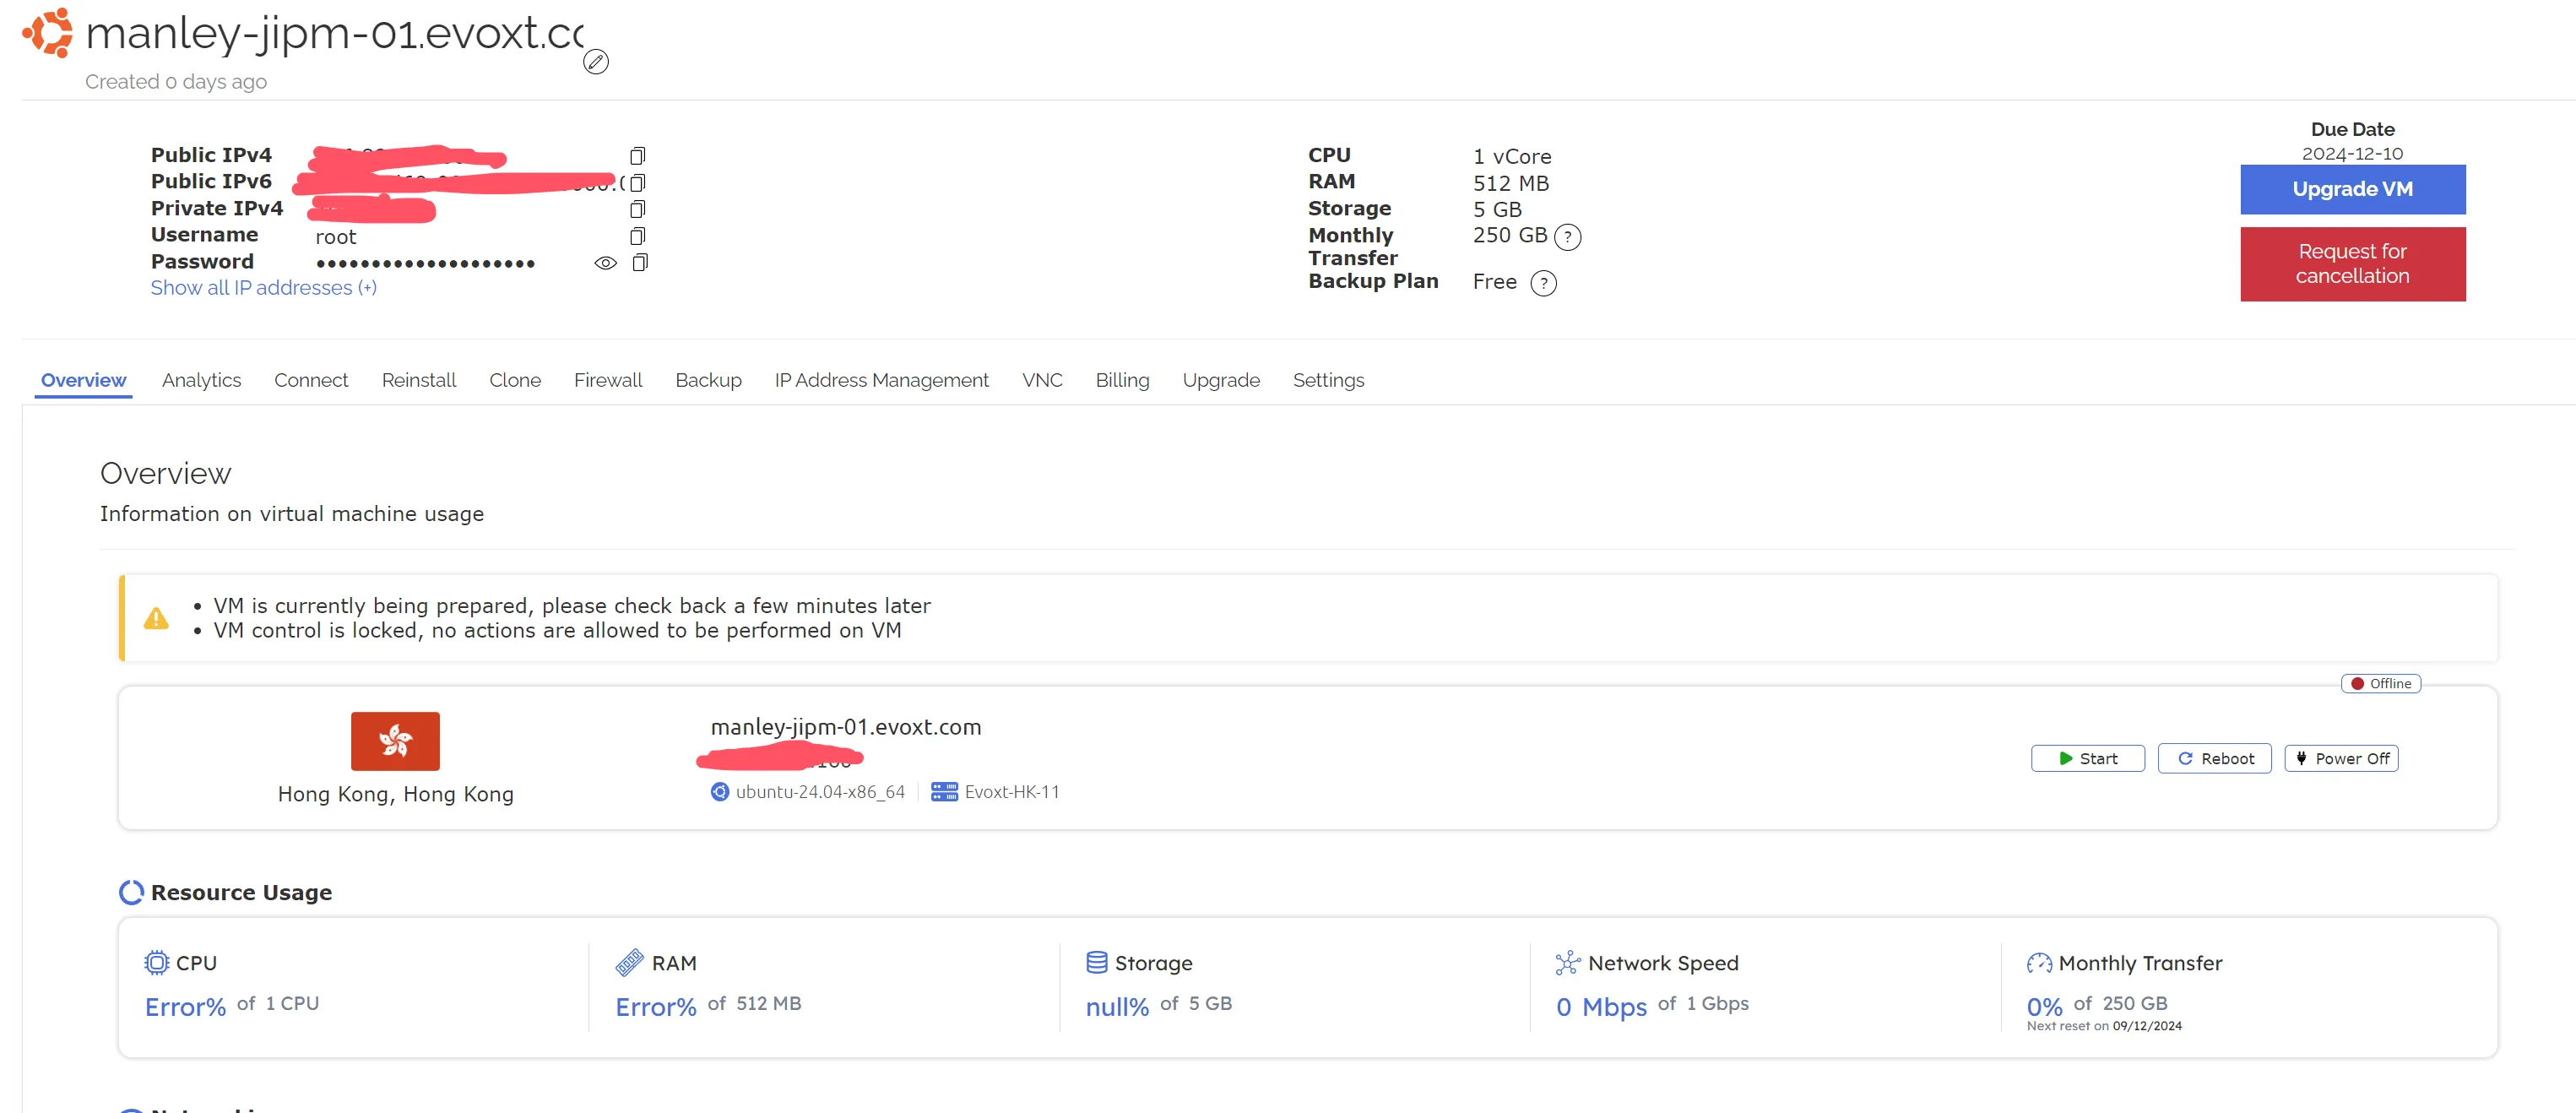
Task: Go to the VNC tab
Action: [1041, 380]
